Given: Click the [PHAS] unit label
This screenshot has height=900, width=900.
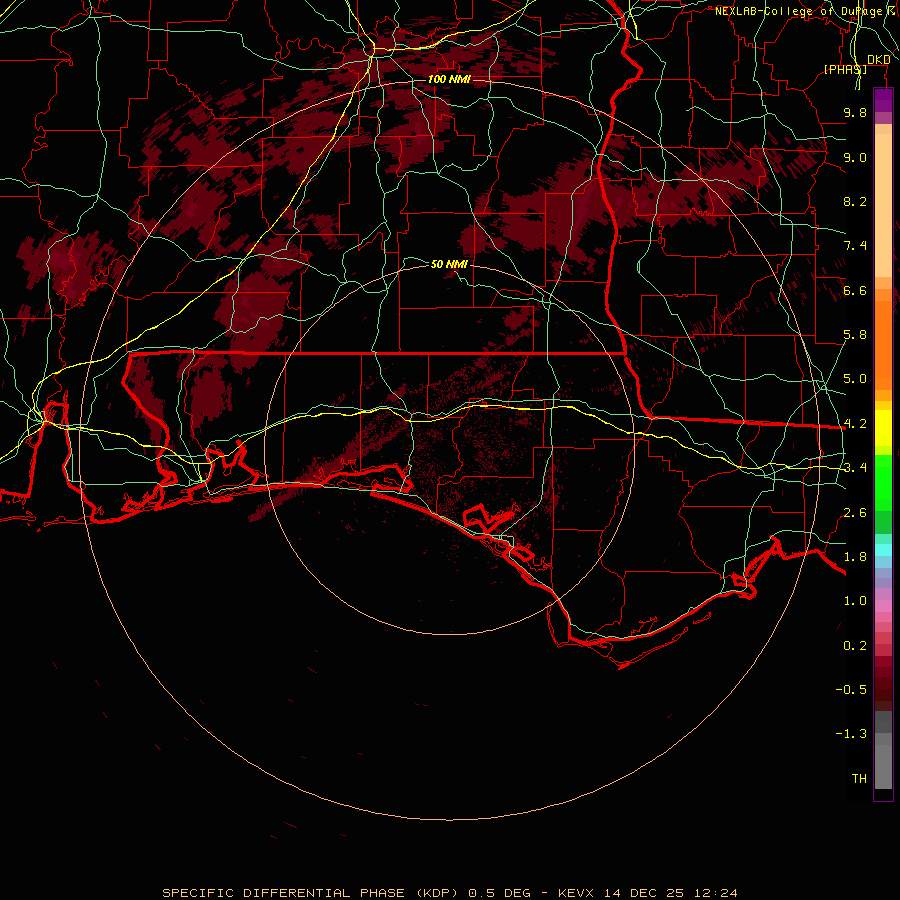Looking at the screenshot, I should 845,69.
